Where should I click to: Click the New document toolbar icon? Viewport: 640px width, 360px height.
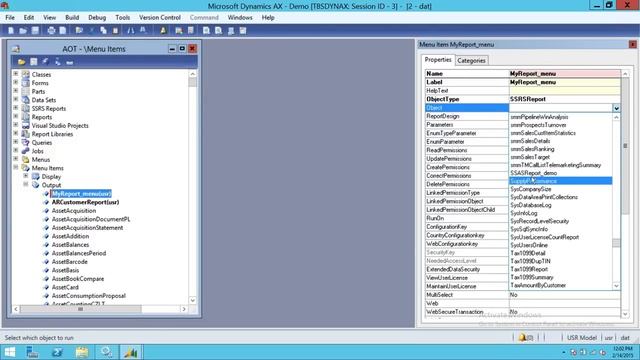click(x=11, y=31)
